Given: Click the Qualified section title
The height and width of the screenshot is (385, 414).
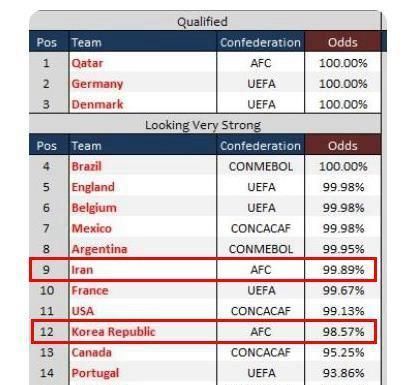Looking at the screenshot, I should 202,22.
